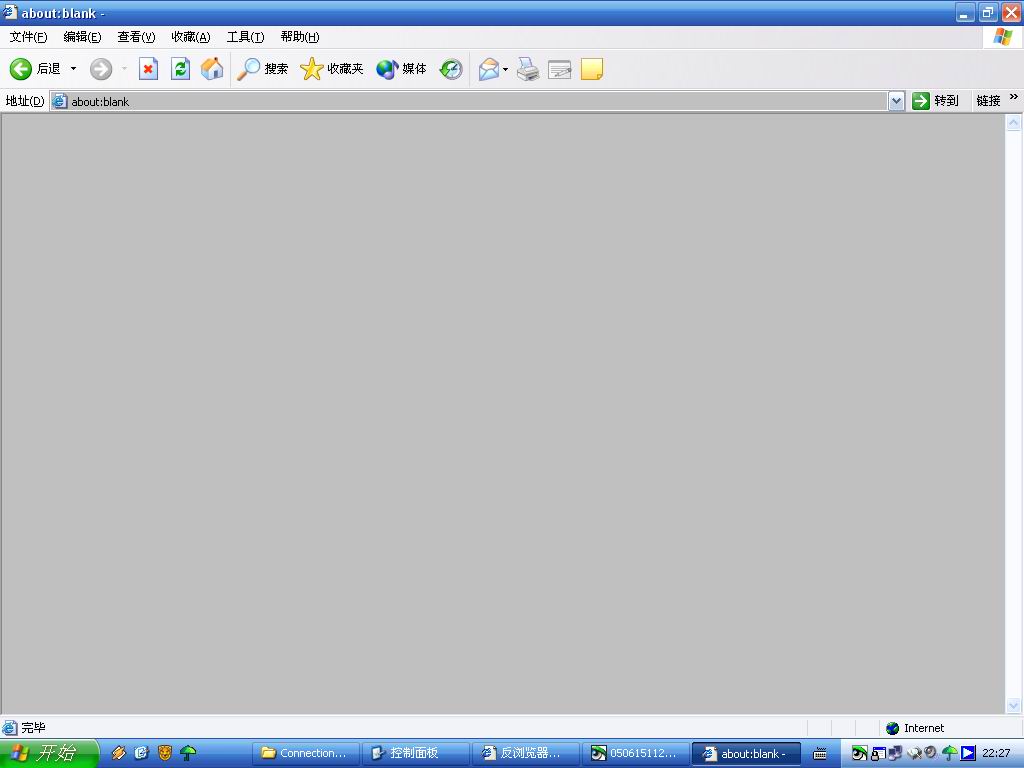
Task: Print the page with the printer icon
Action: (528, 69)
